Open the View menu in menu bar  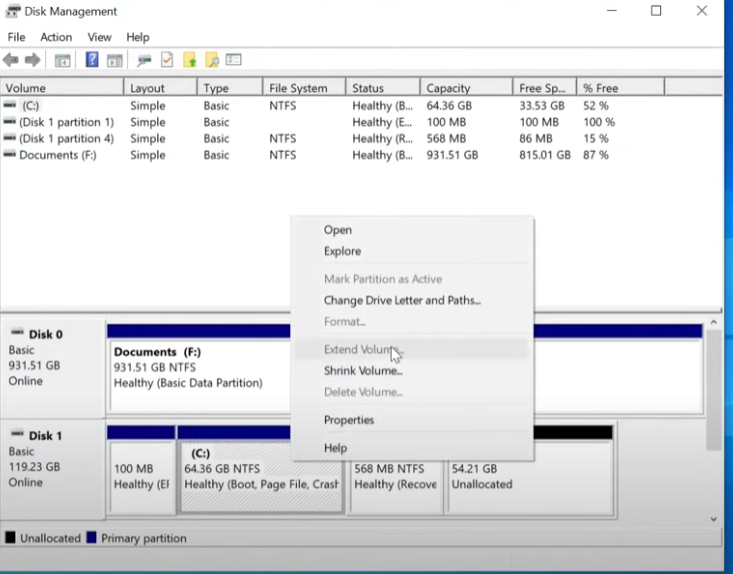(99, 37)
